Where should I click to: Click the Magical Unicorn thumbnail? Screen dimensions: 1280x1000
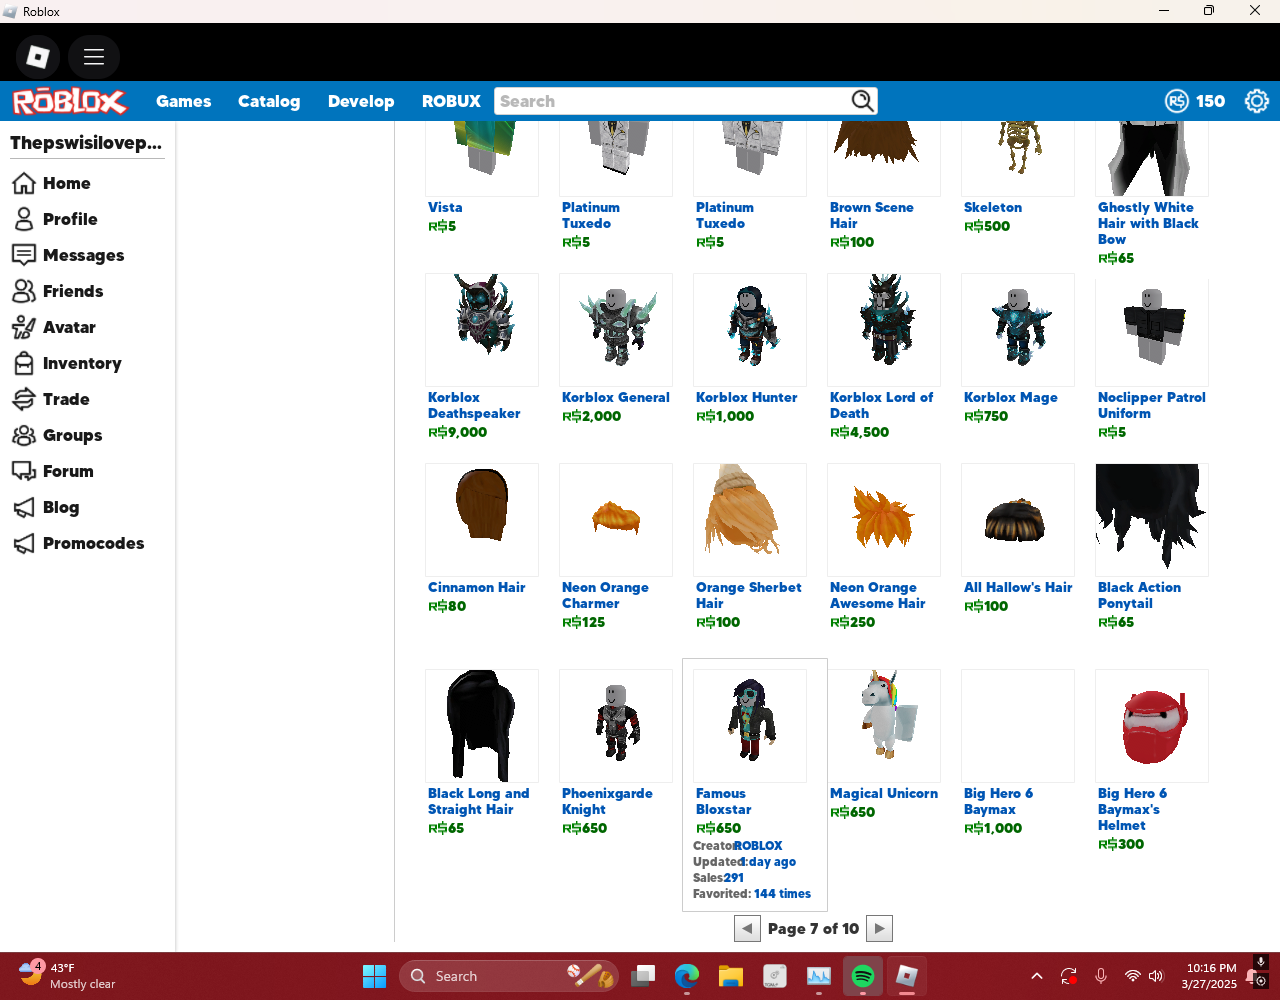[x=884, y=726]
